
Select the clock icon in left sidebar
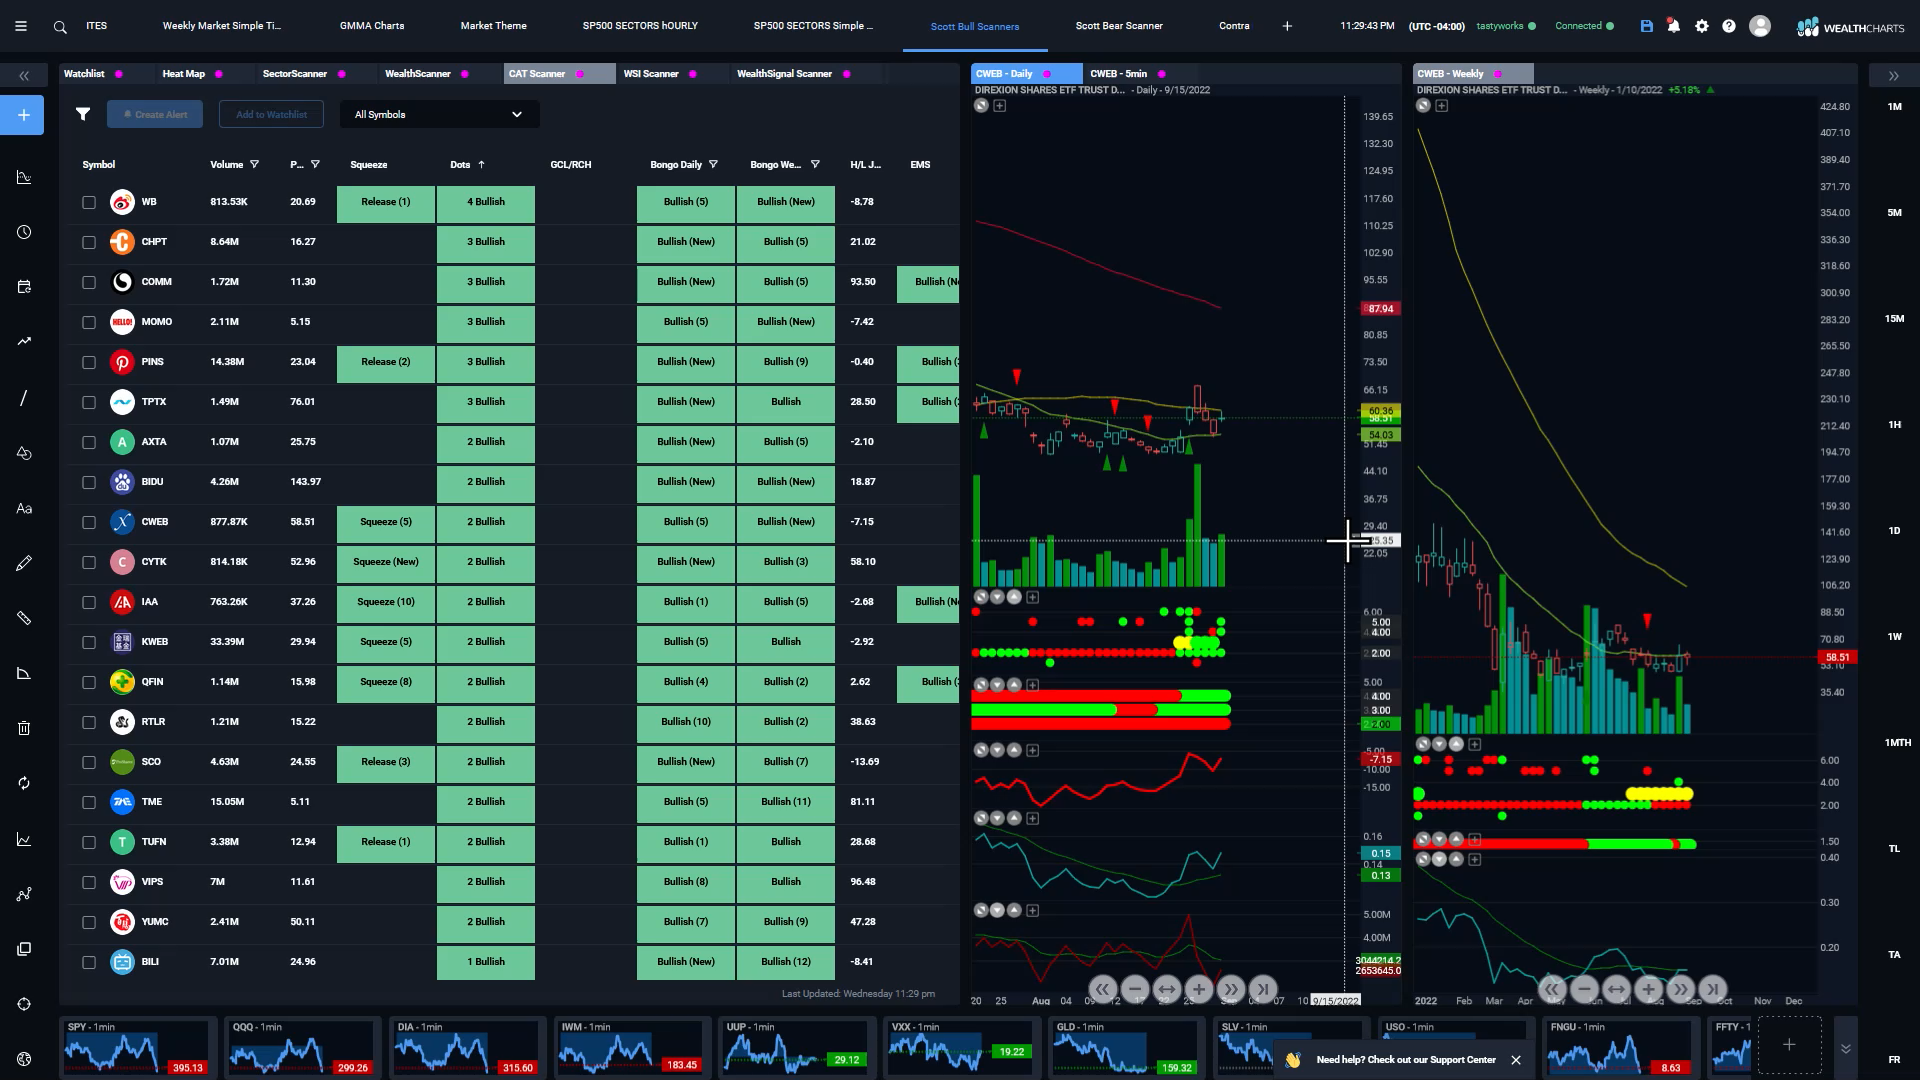[24, 232]
